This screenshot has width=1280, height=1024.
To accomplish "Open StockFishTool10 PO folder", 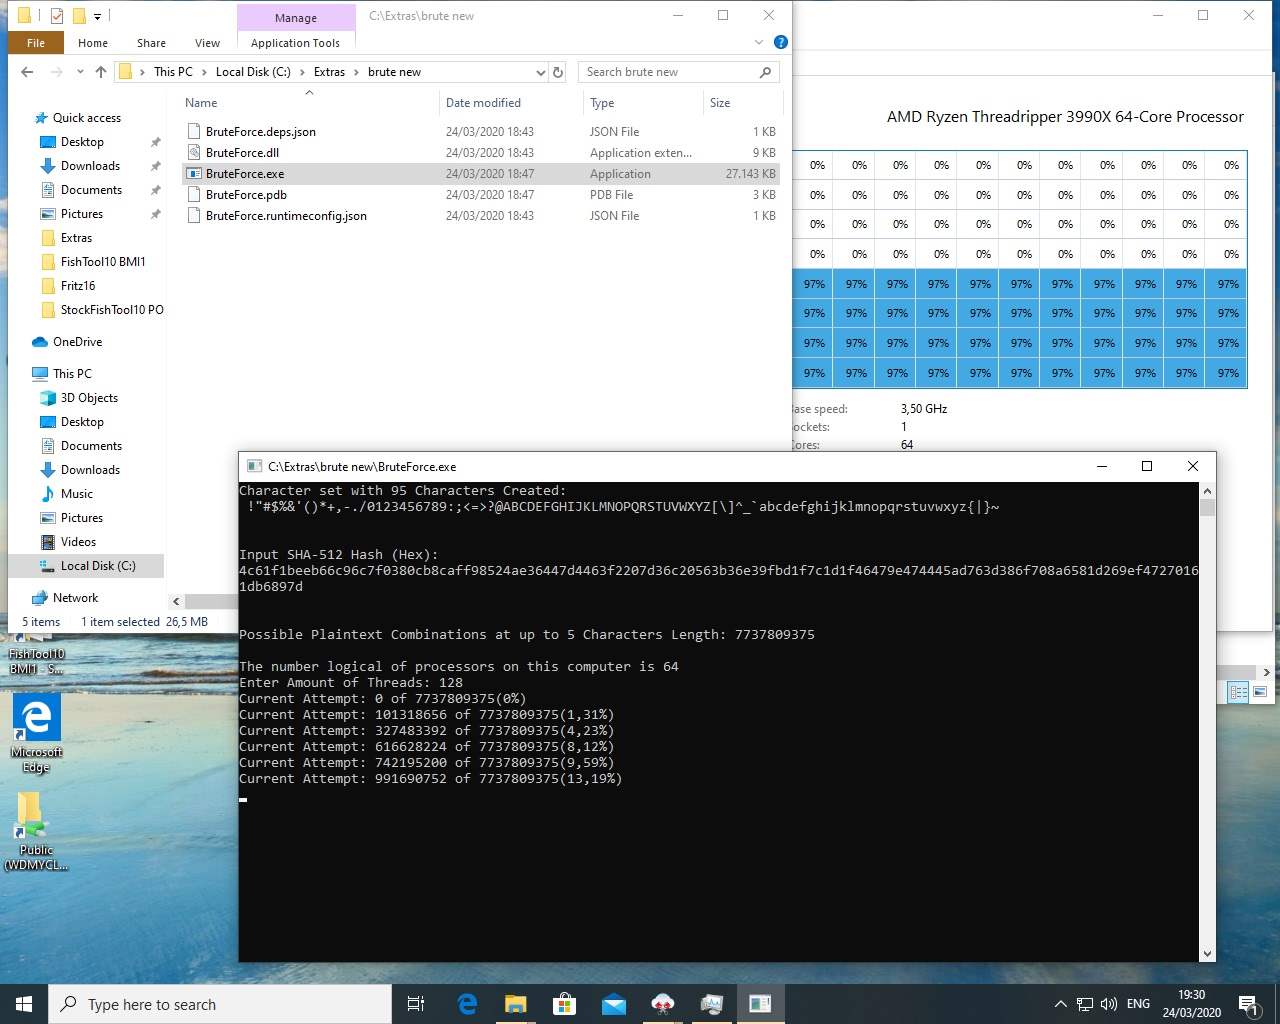I will tap(111, 309).
